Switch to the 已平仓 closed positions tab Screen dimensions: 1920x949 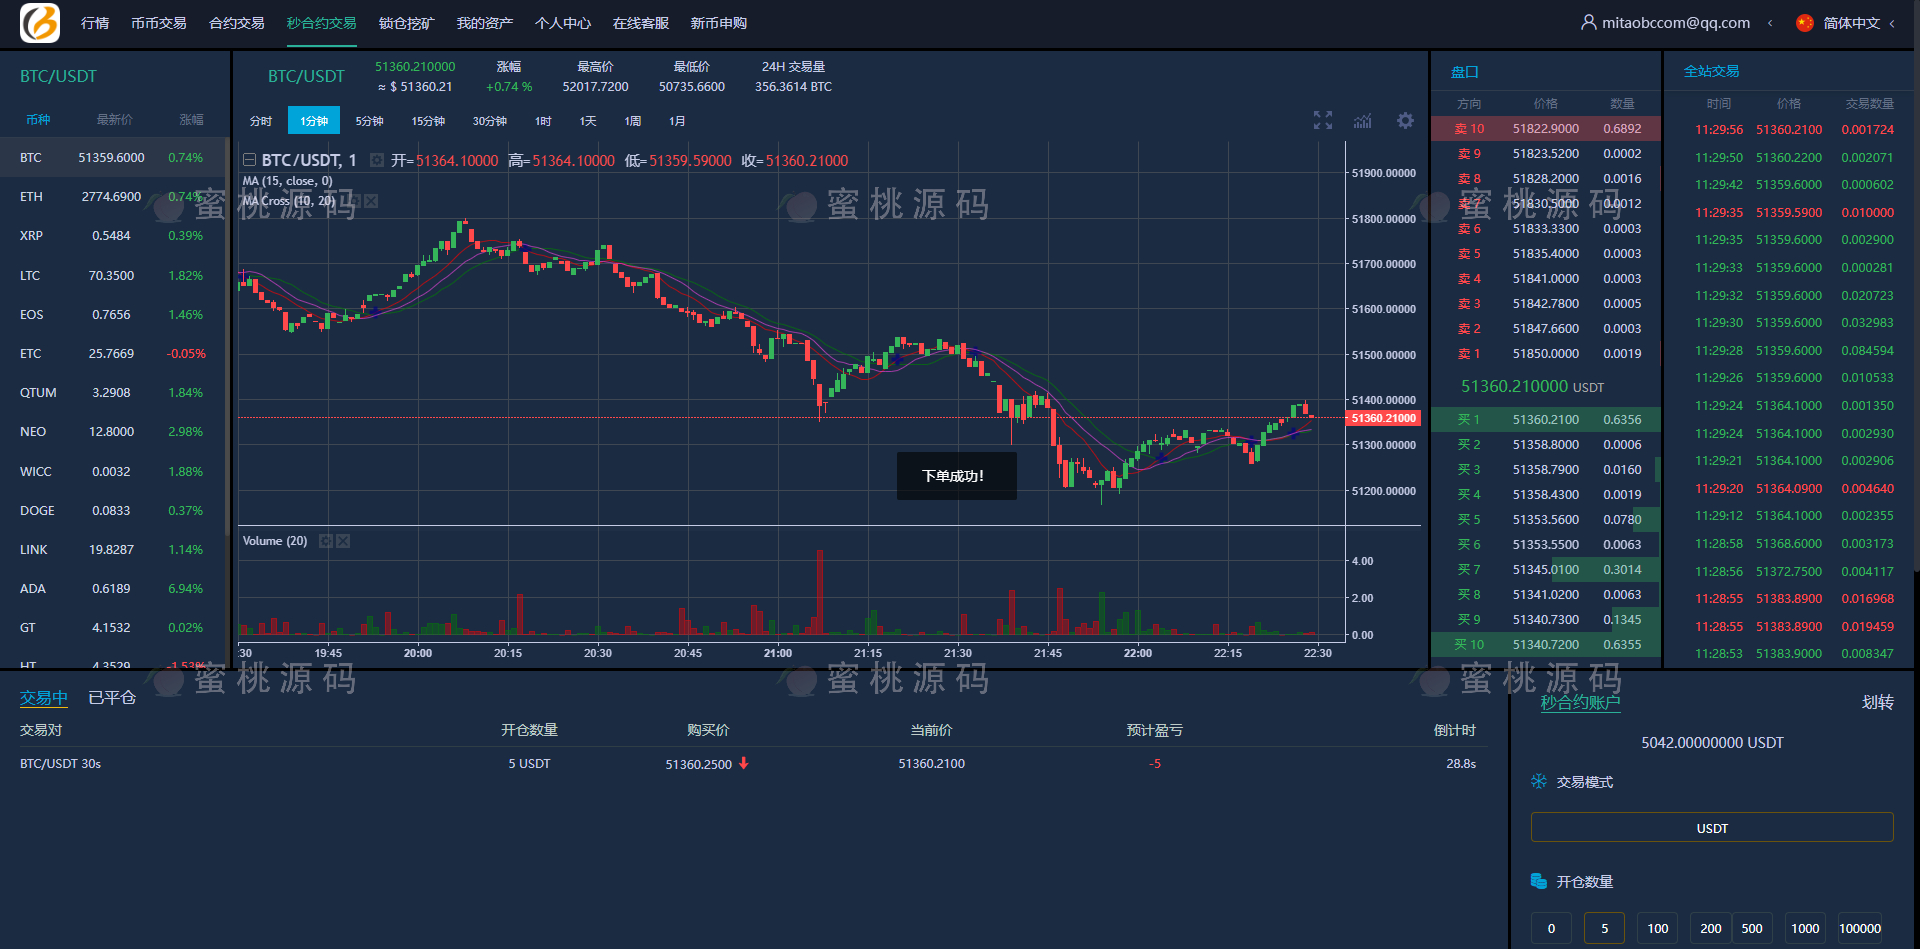pos(112,698)
